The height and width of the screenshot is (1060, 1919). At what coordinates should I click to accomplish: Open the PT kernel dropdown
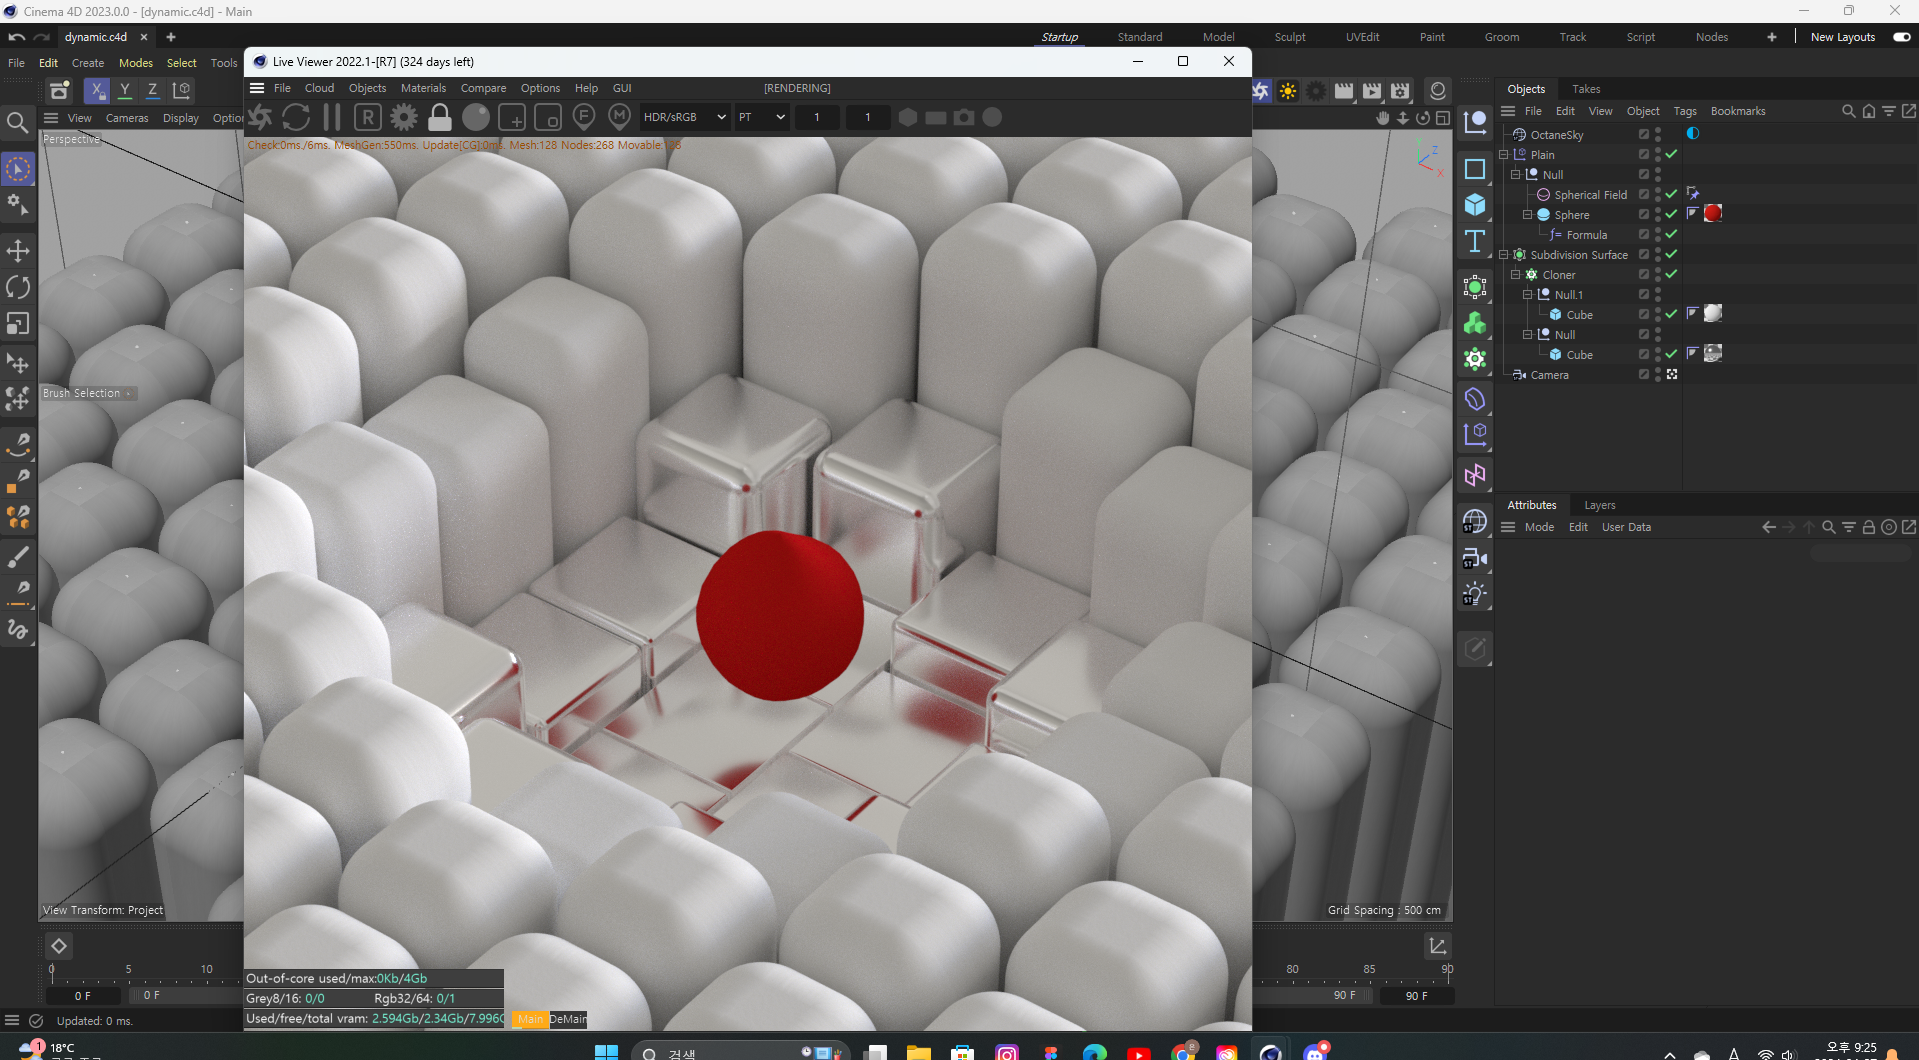point(762,117)
